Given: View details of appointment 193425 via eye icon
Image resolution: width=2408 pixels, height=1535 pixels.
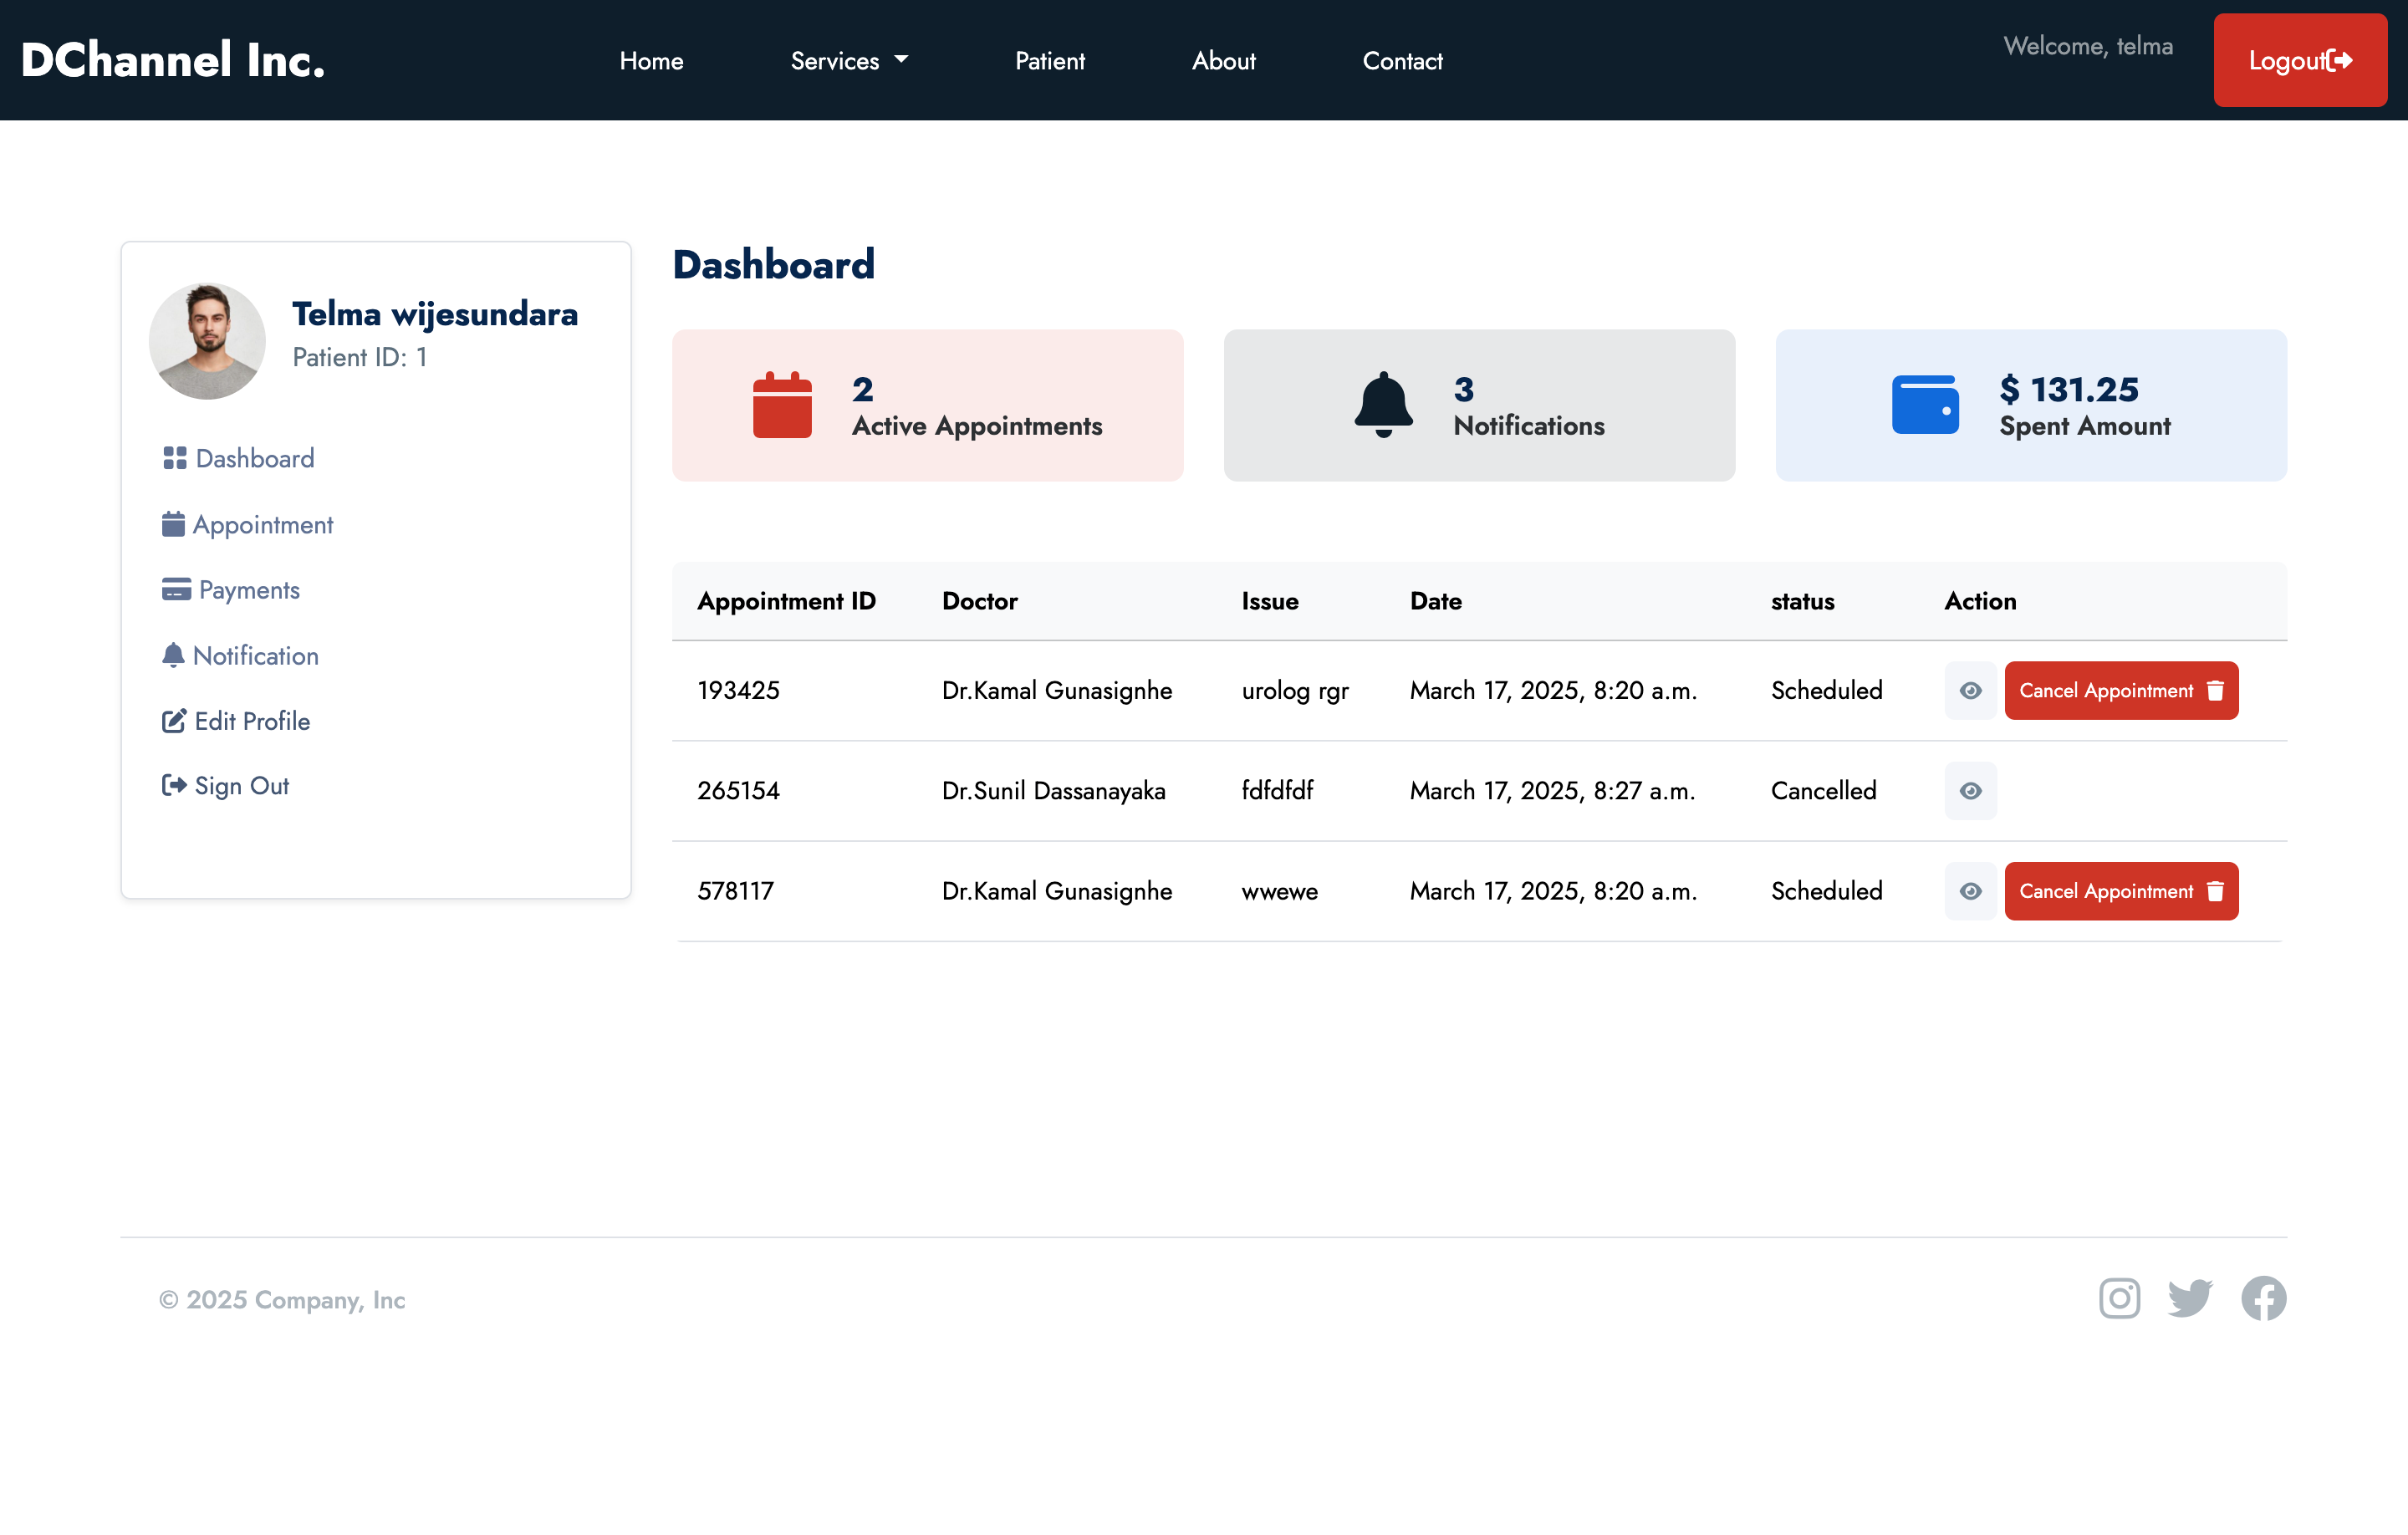Looking at the screenshot, I should pyautogui.click(x=1970, y=691).
